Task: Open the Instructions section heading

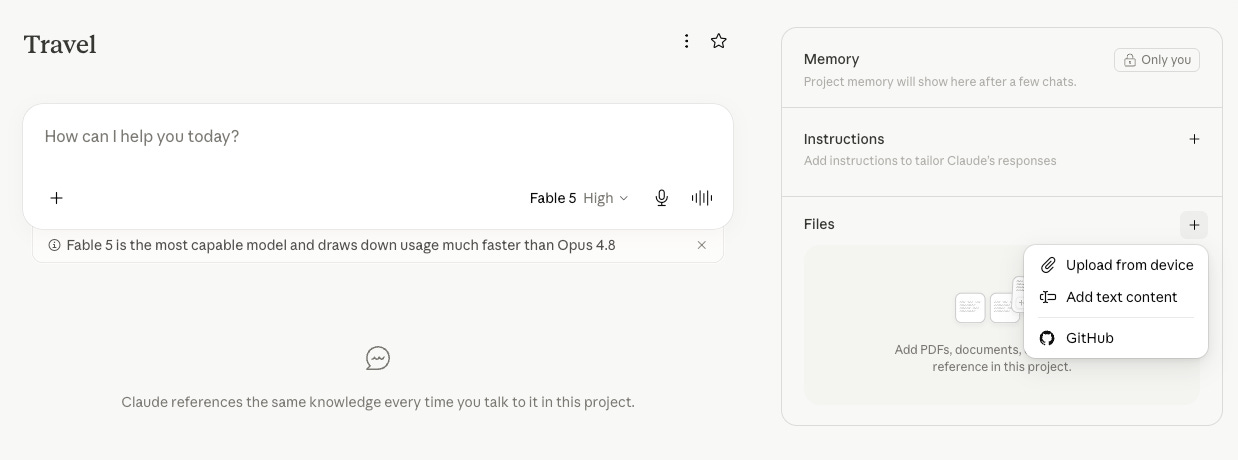Action: (x=844, y=139)
